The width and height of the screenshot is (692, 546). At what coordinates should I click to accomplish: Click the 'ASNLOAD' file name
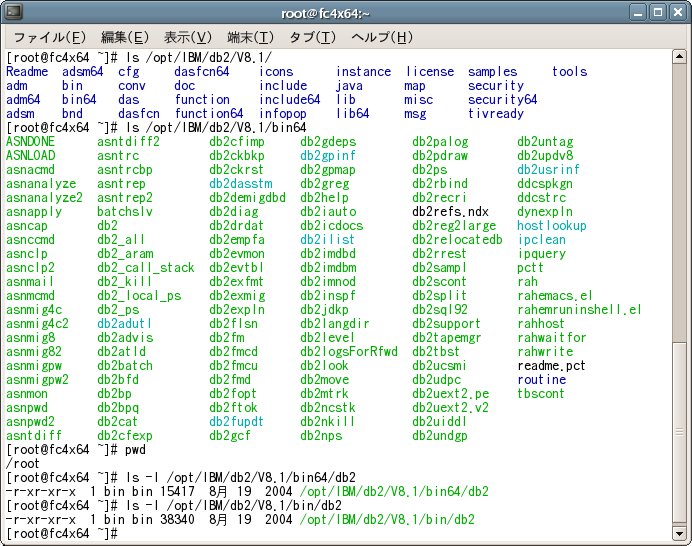[30, 156]
